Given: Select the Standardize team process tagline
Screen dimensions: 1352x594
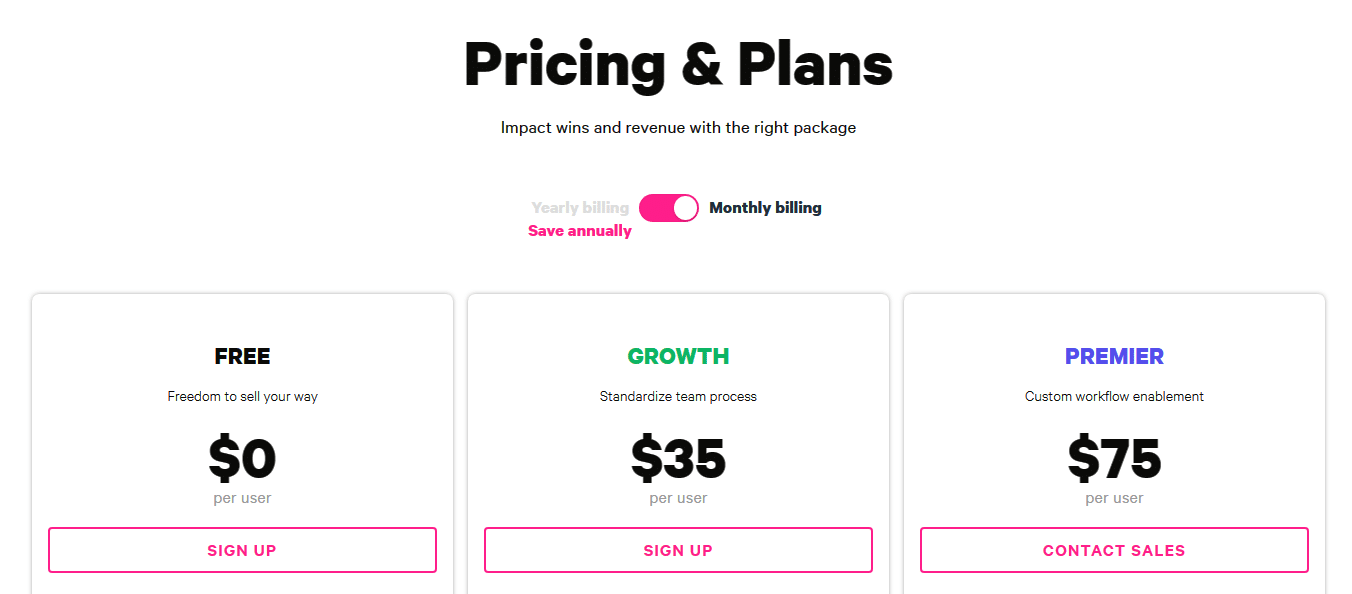Looking at the screenshot, I should click(x=678, y=396).
